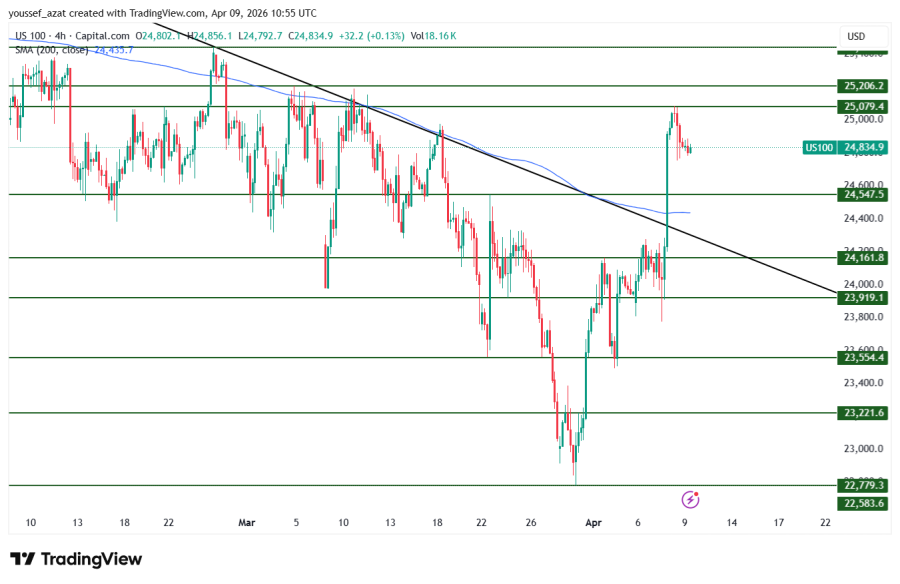Screen dimensions: 900x584
Task: Click the 22,583.6 bottom price label
Action: (x=865, y=503)
